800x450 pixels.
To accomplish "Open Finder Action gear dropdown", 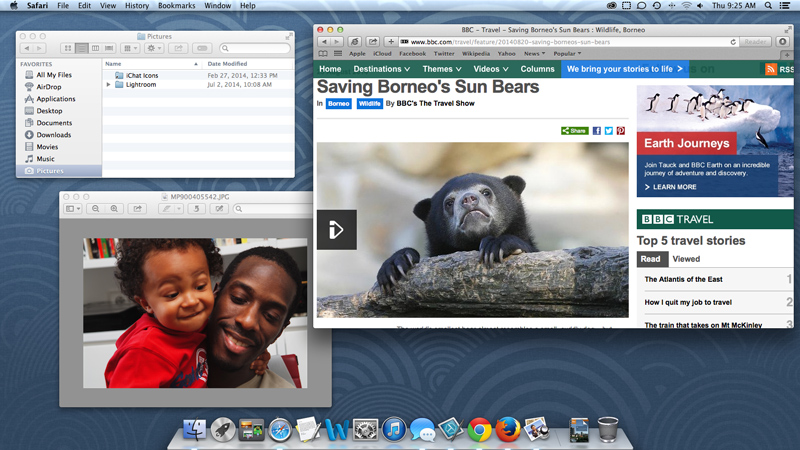I will (154, 48).
